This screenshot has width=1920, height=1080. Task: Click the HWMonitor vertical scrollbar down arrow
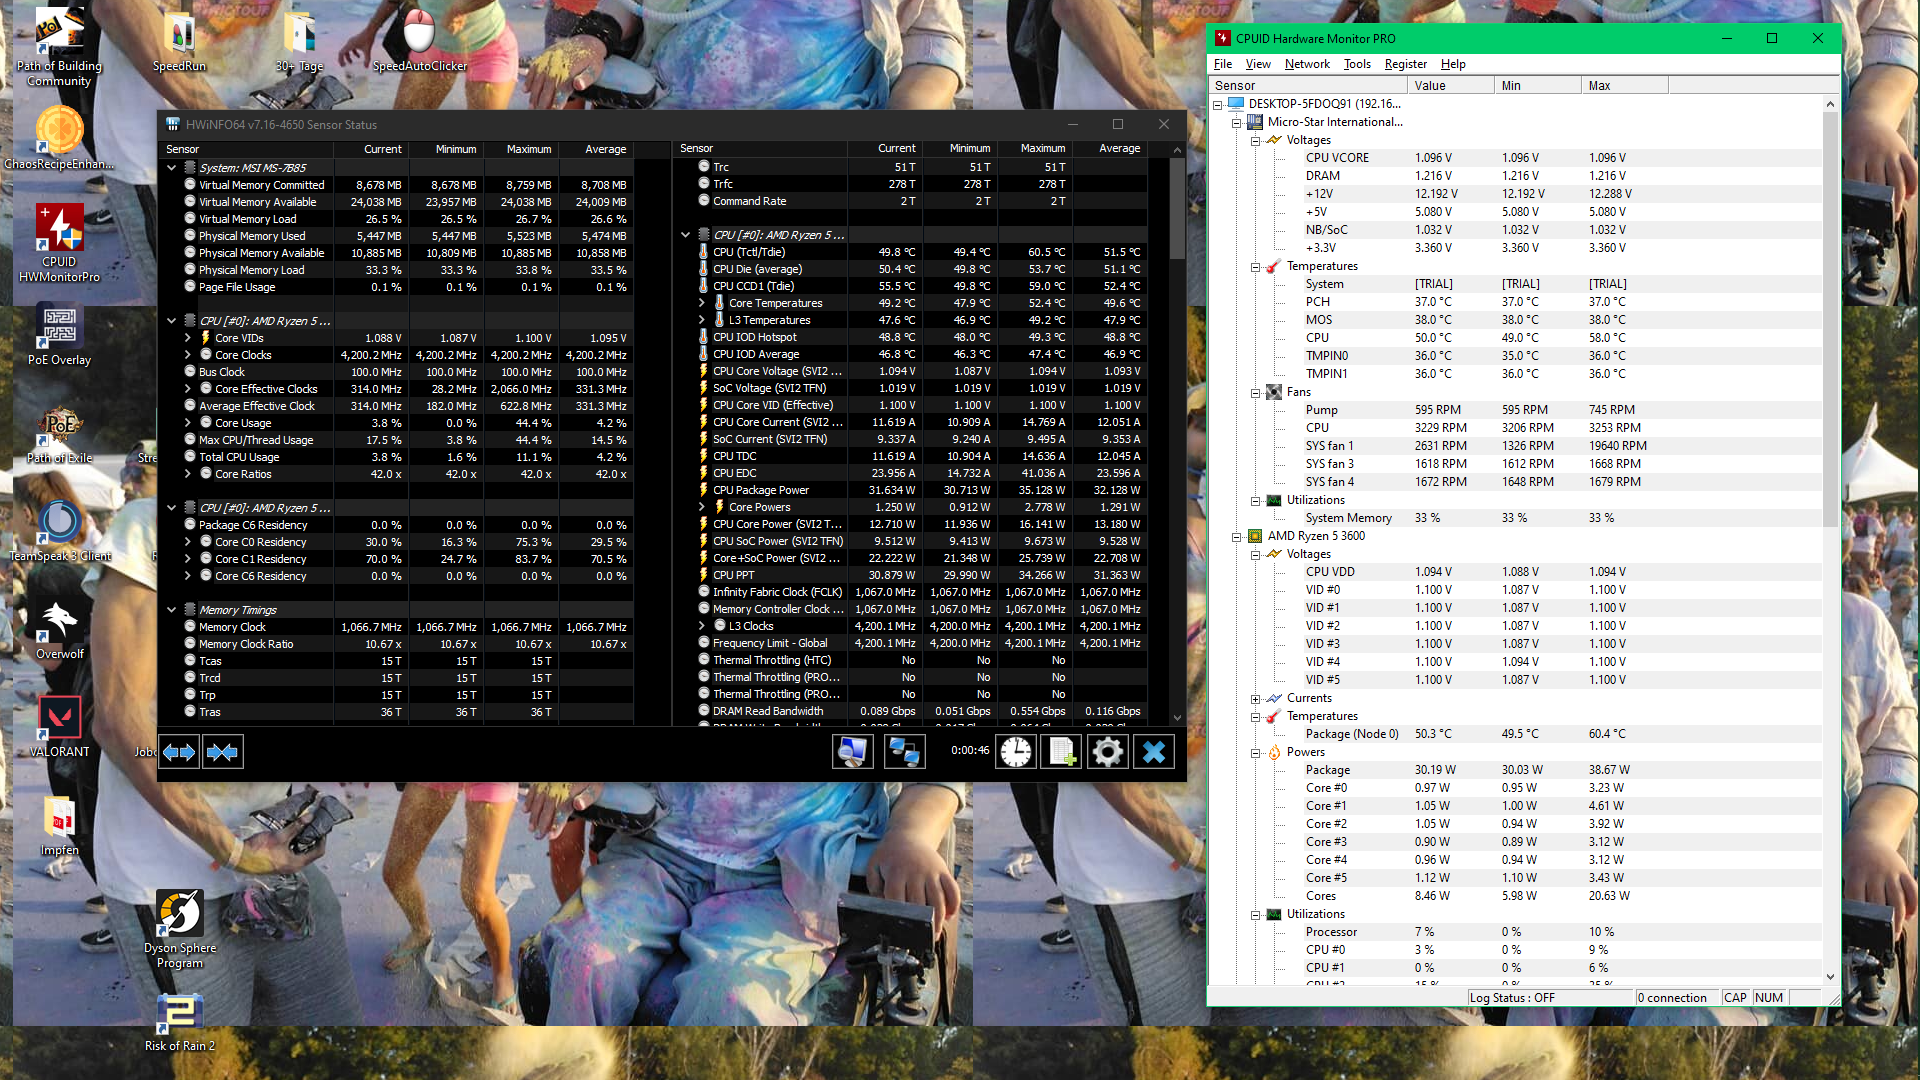pos(1830,977)
